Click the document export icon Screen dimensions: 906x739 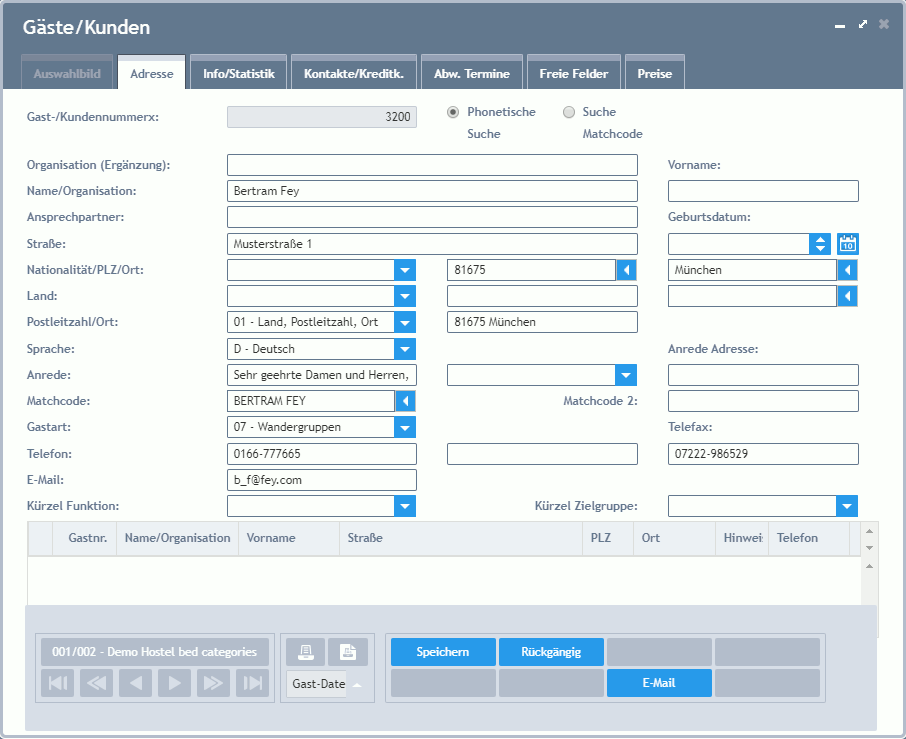click(x=348, y=652)
